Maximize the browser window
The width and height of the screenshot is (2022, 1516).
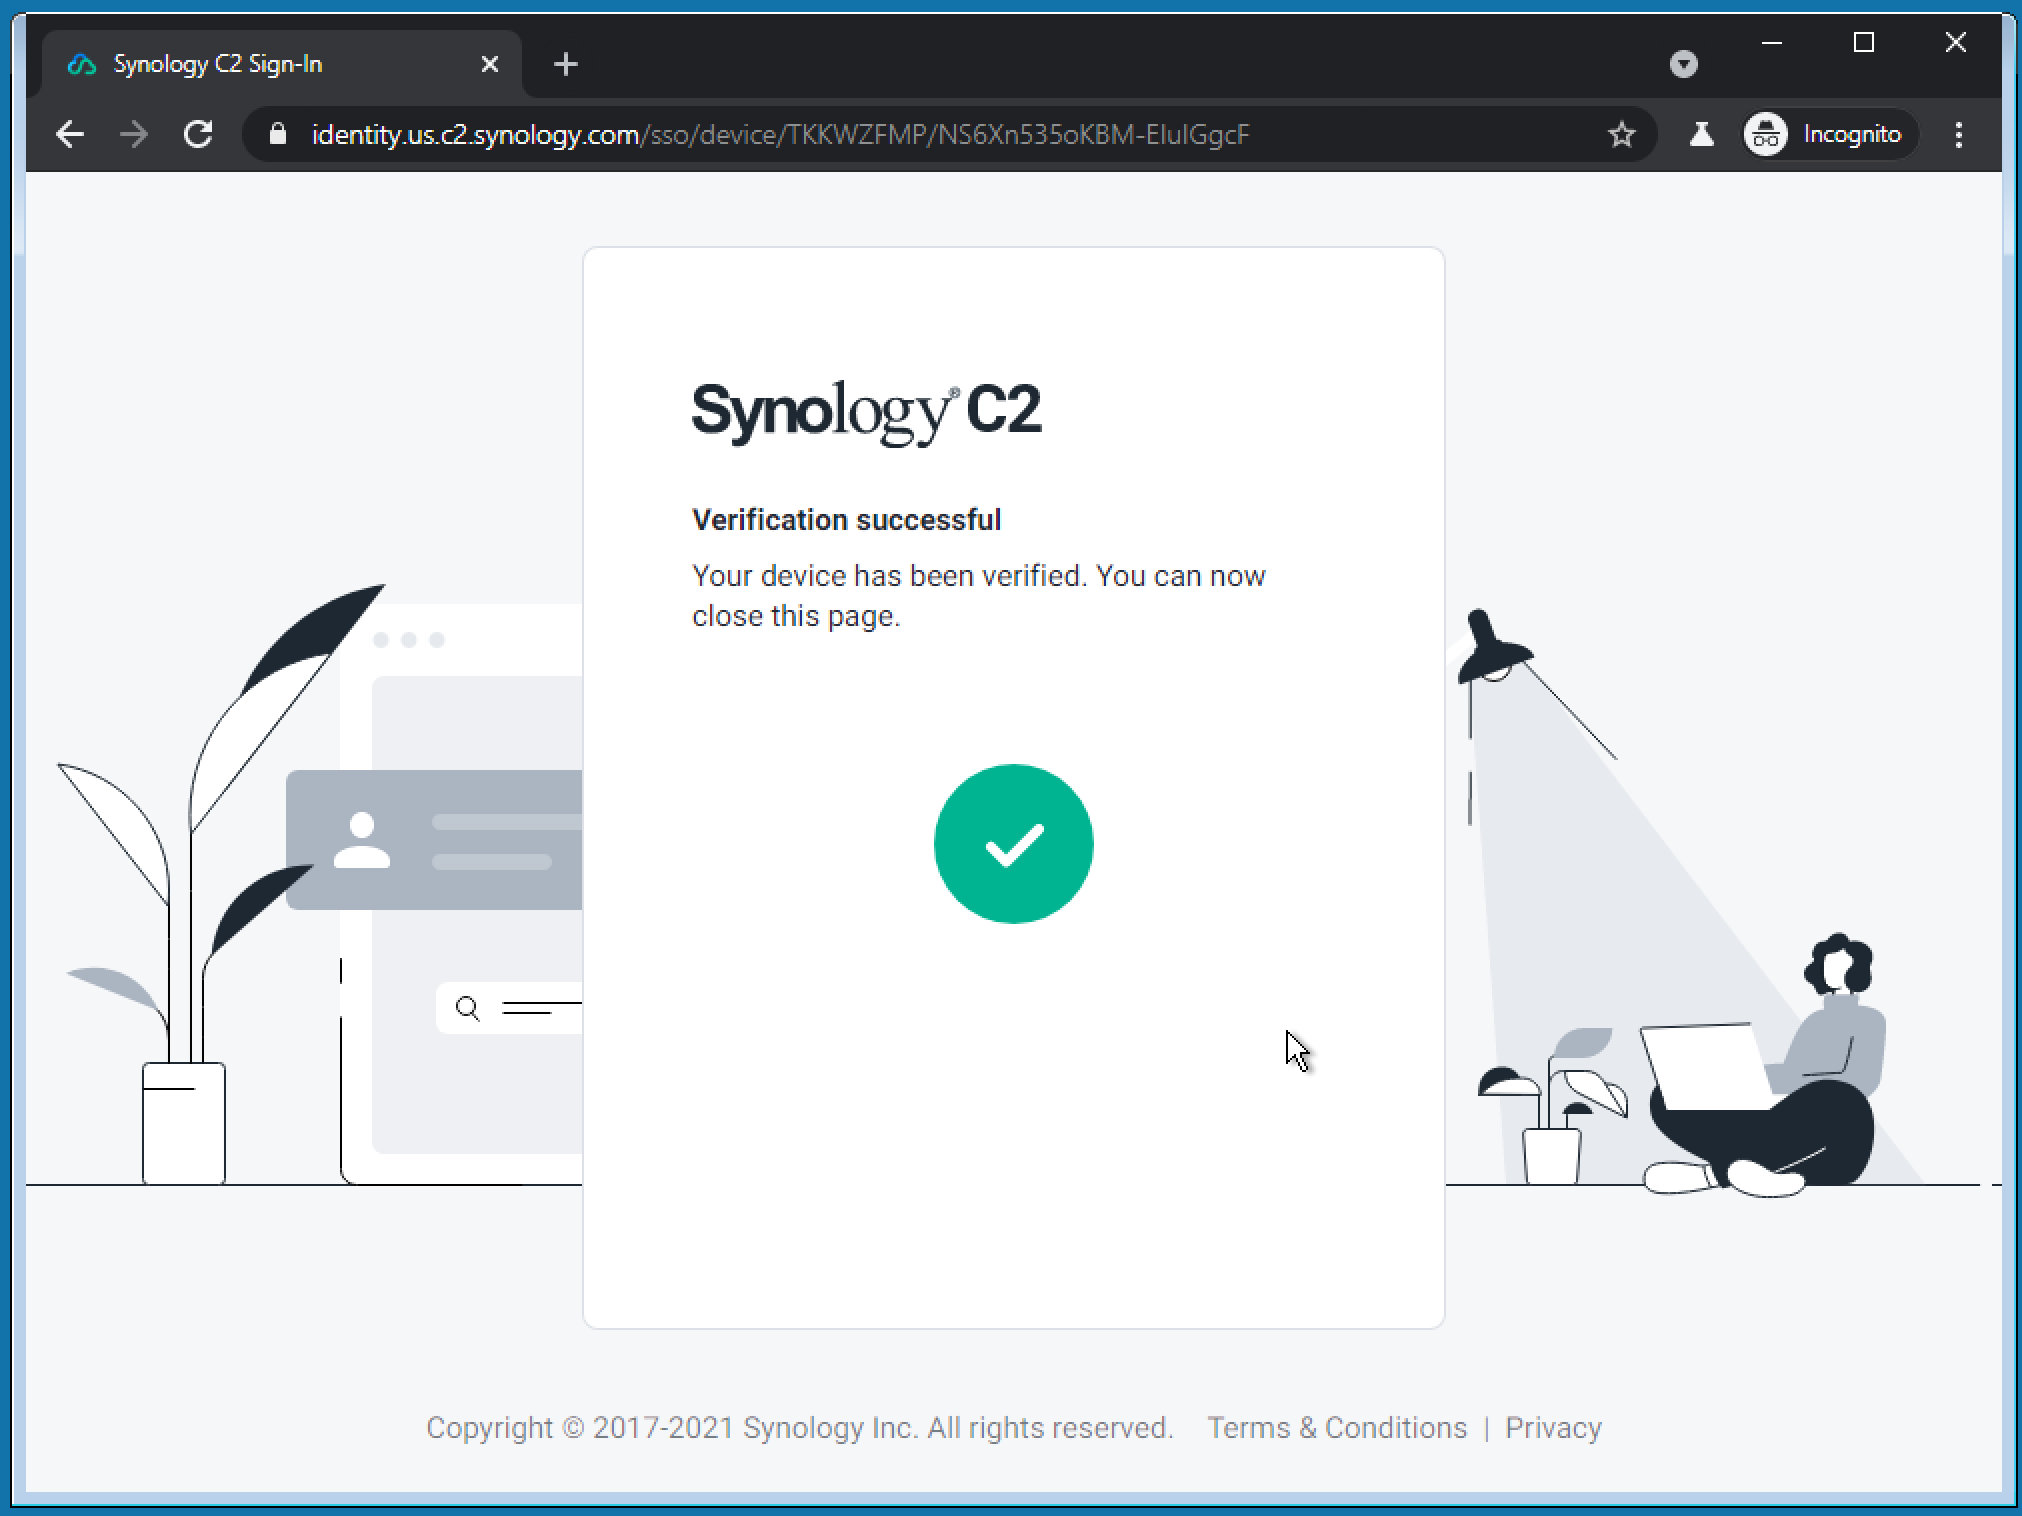point(1863,42)
